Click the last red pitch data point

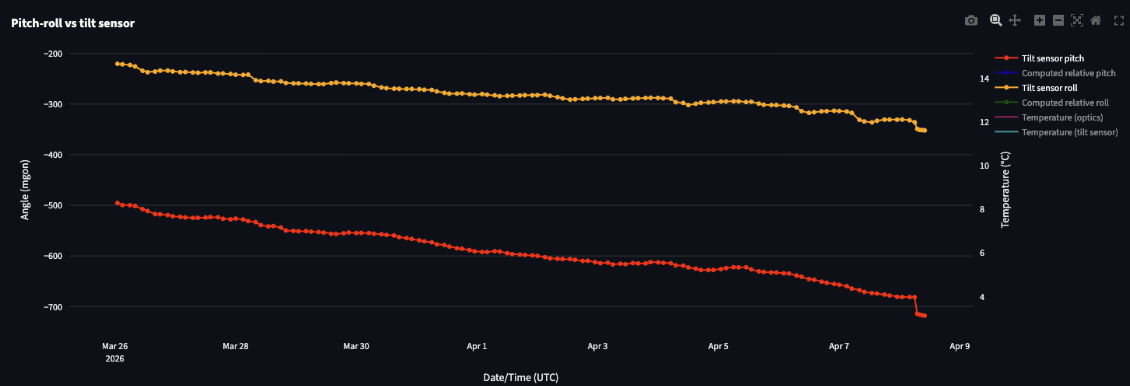tap(925, 315)
